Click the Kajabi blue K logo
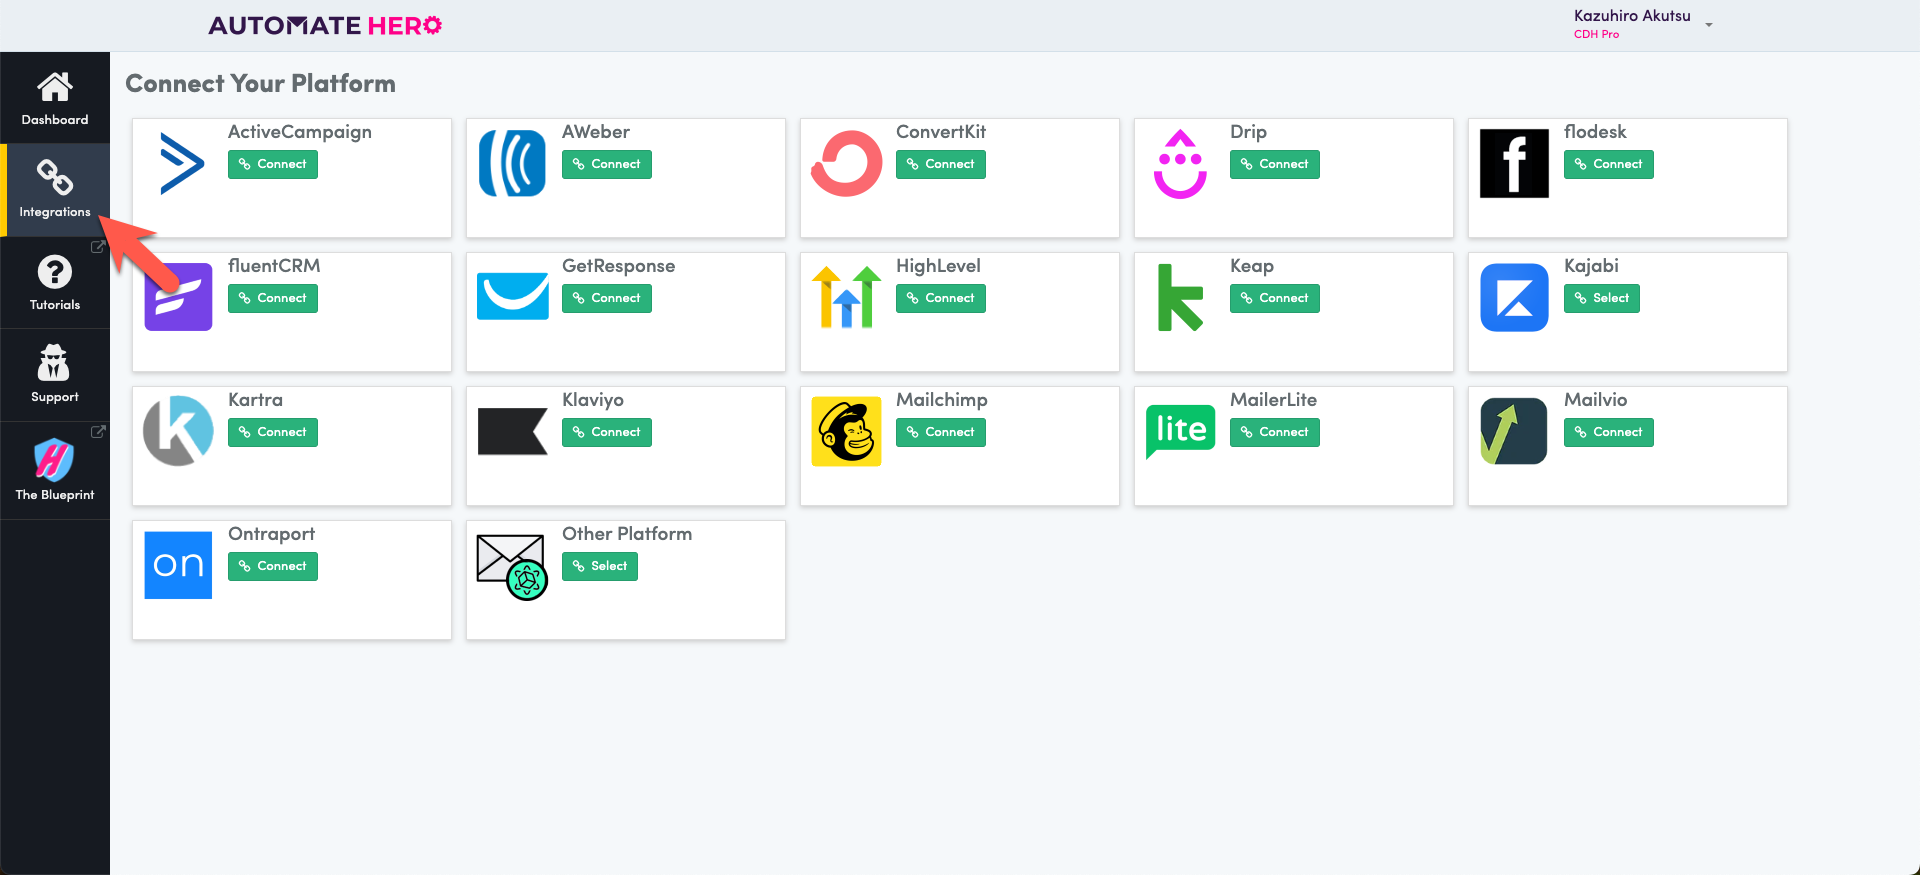Screen dimensions: 1920x875 click(x=1514, y=297)
